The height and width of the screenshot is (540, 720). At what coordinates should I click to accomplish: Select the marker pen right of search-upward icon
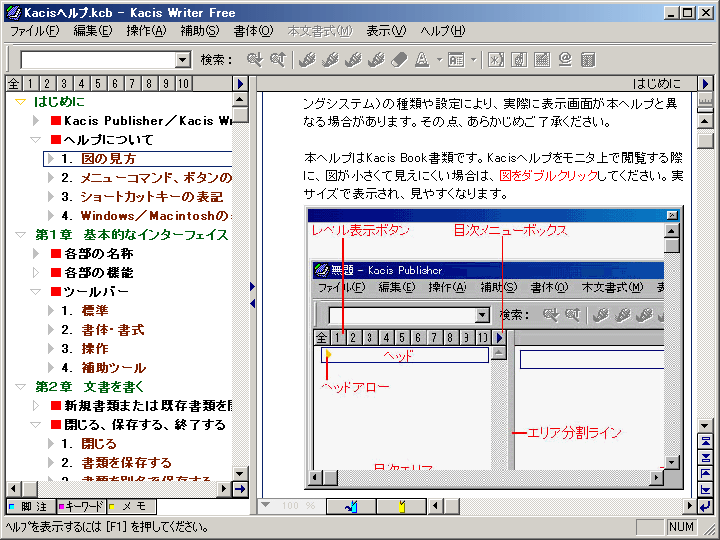tap(307, 60)
